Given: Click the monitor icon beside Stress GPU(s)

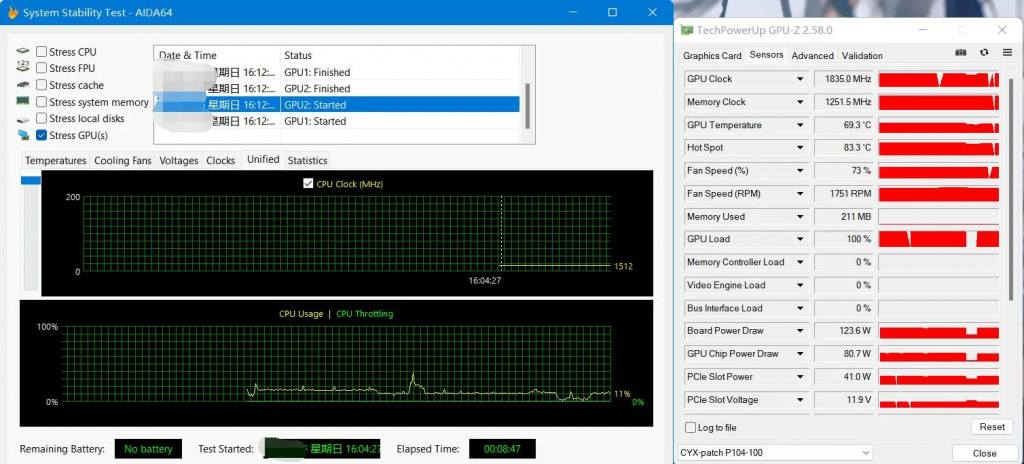Looking at the screenshot, I should coord(24,135).
